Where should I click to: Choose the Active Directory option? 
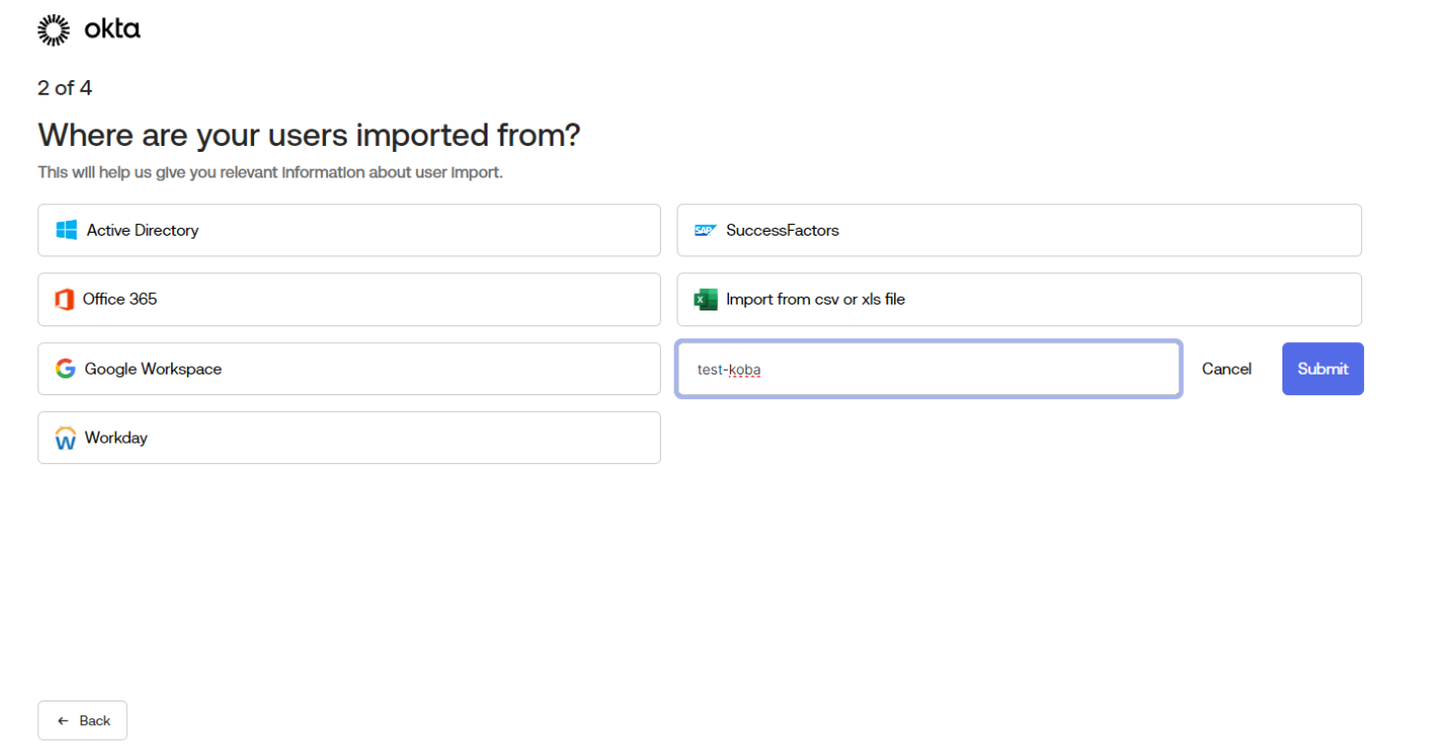[349, 230]
